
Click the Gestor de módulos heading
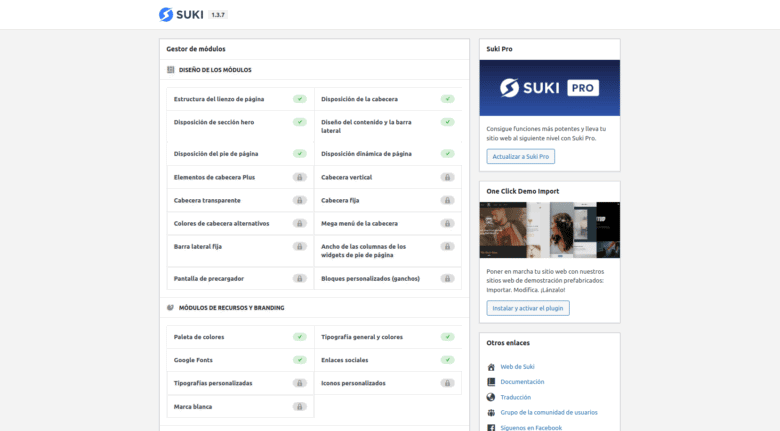[x=196, y=49]
